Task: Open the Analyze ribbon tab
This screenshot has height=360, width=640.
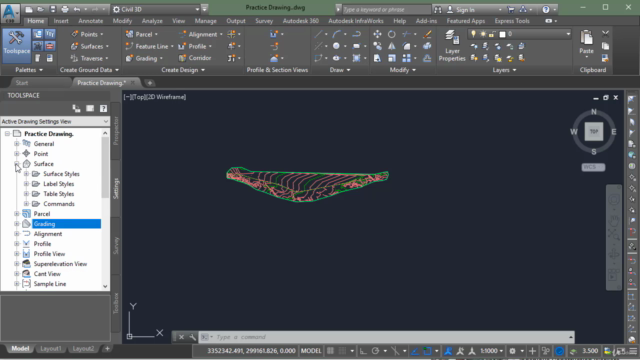Action: 152,21
